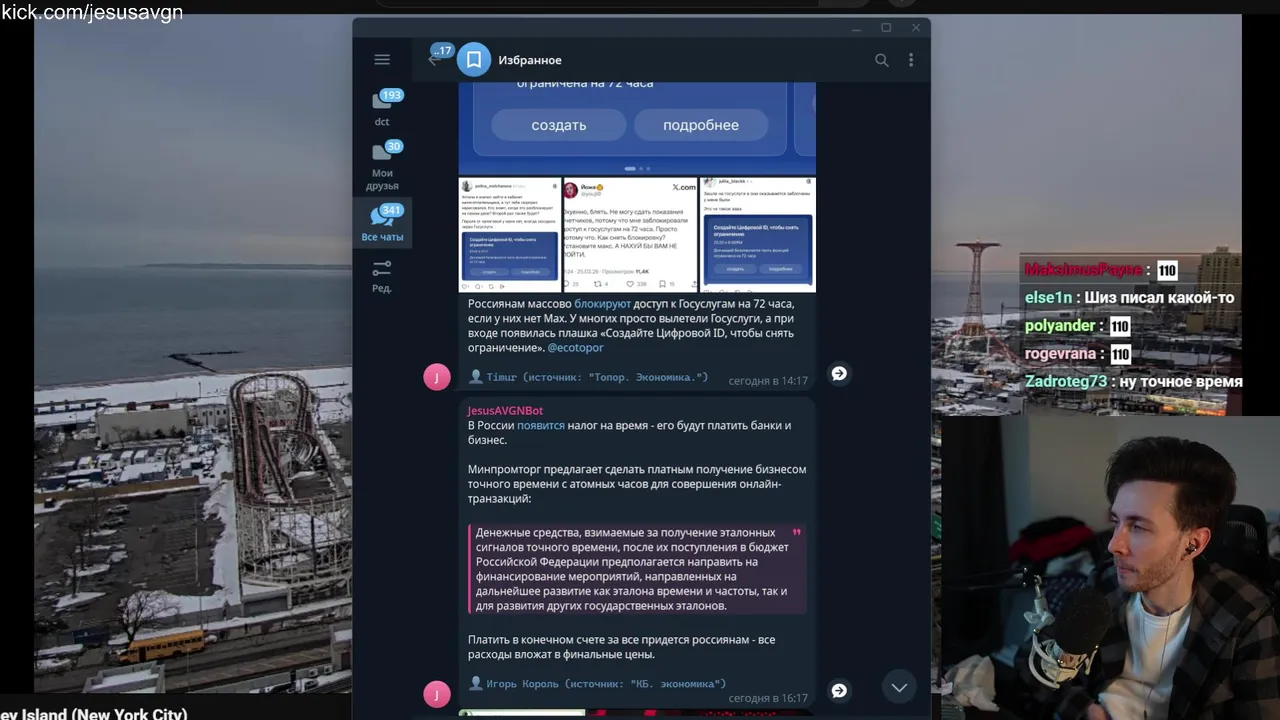Viewport: 1280px width, 720px height.
Task: Click the kick.com/jesusavgn overlay text
Action: point(92,12)
